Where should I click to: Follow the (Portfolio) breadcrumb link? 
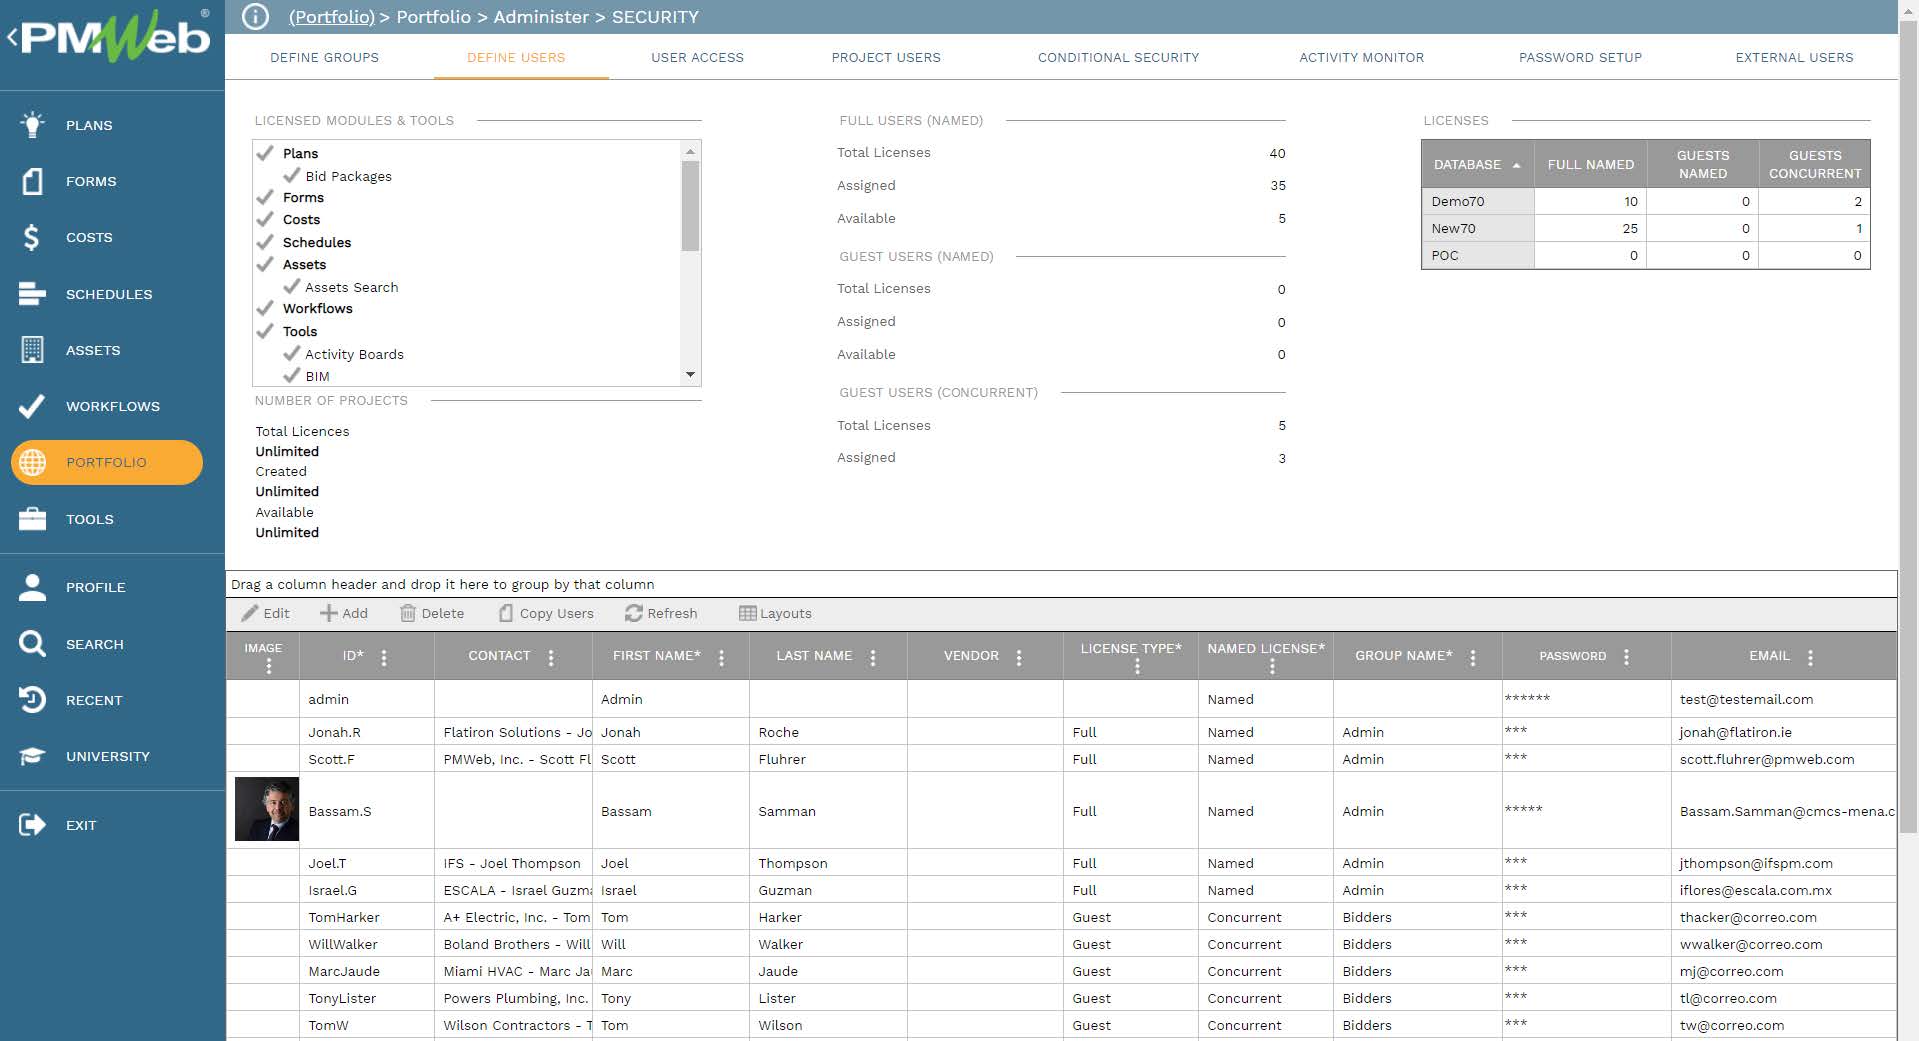(331, 17)
